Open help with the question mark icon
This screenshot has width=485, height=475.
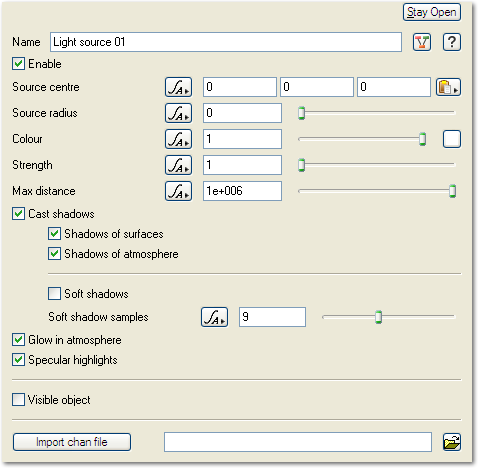pos(452,42)
